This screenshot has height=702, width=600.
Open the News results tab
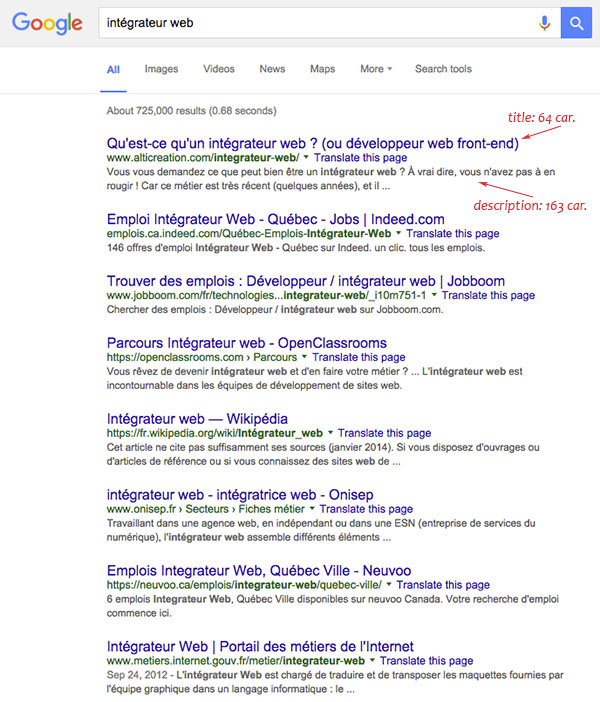[272, 69]
